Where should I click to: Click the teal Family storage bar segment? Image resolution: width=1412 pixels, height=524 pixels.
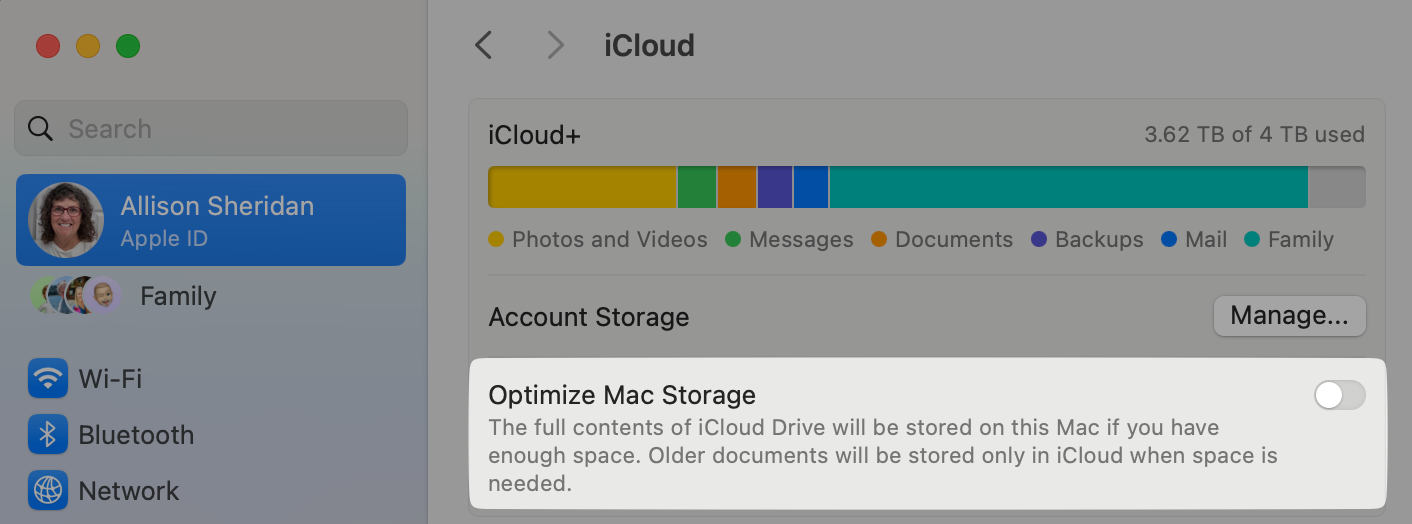click(1067, 187)
